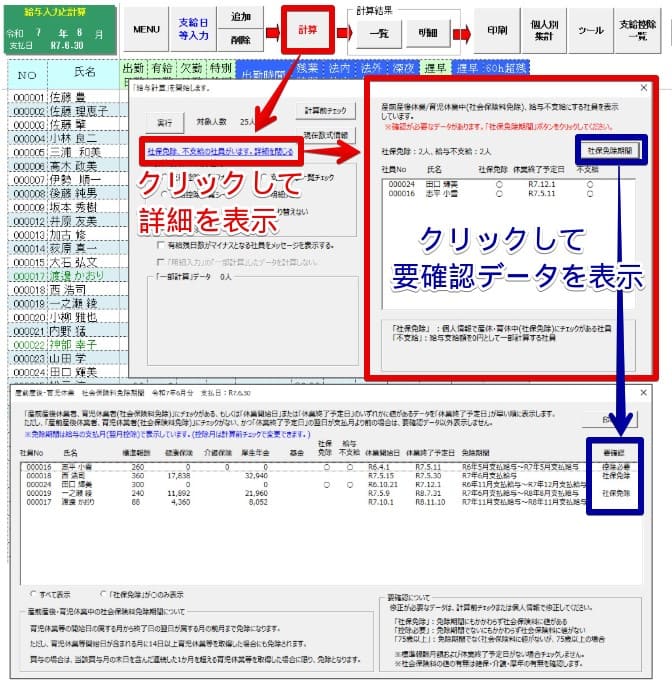The height and width of the screenshot is (684, 672).
Task: Click 実行 in the 給与計算 dialog
Action: click(x=165, y=123)
